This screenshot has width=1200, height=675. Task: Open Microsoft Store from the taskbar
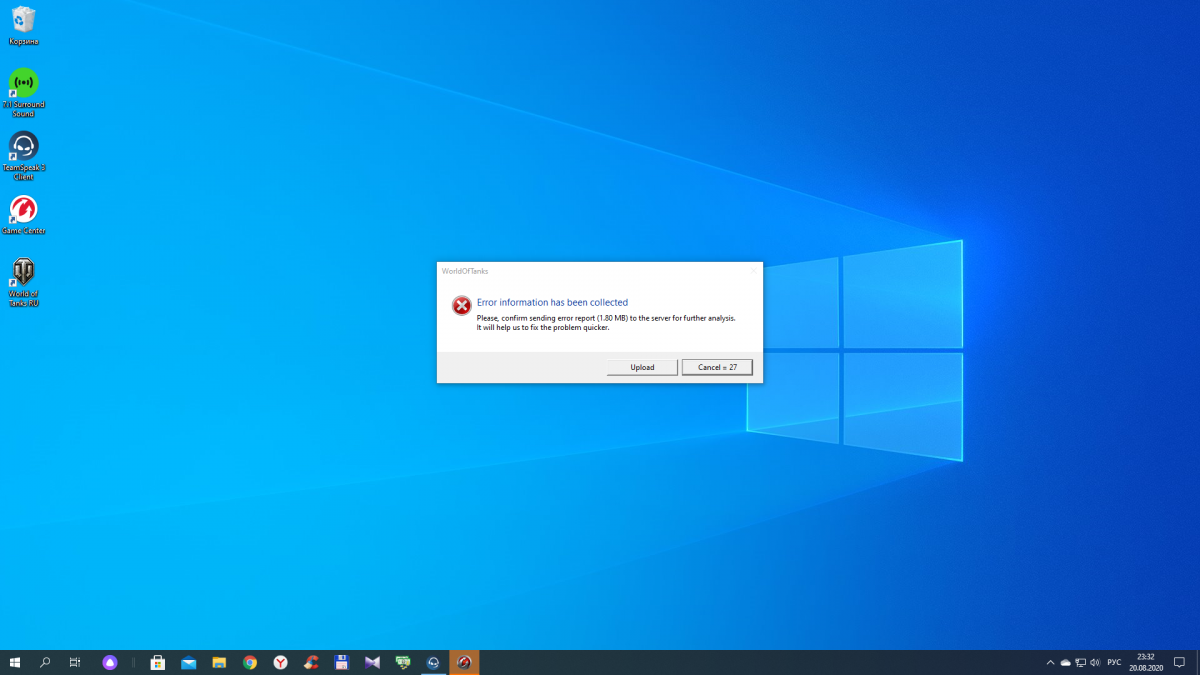[x=157, y=662]
